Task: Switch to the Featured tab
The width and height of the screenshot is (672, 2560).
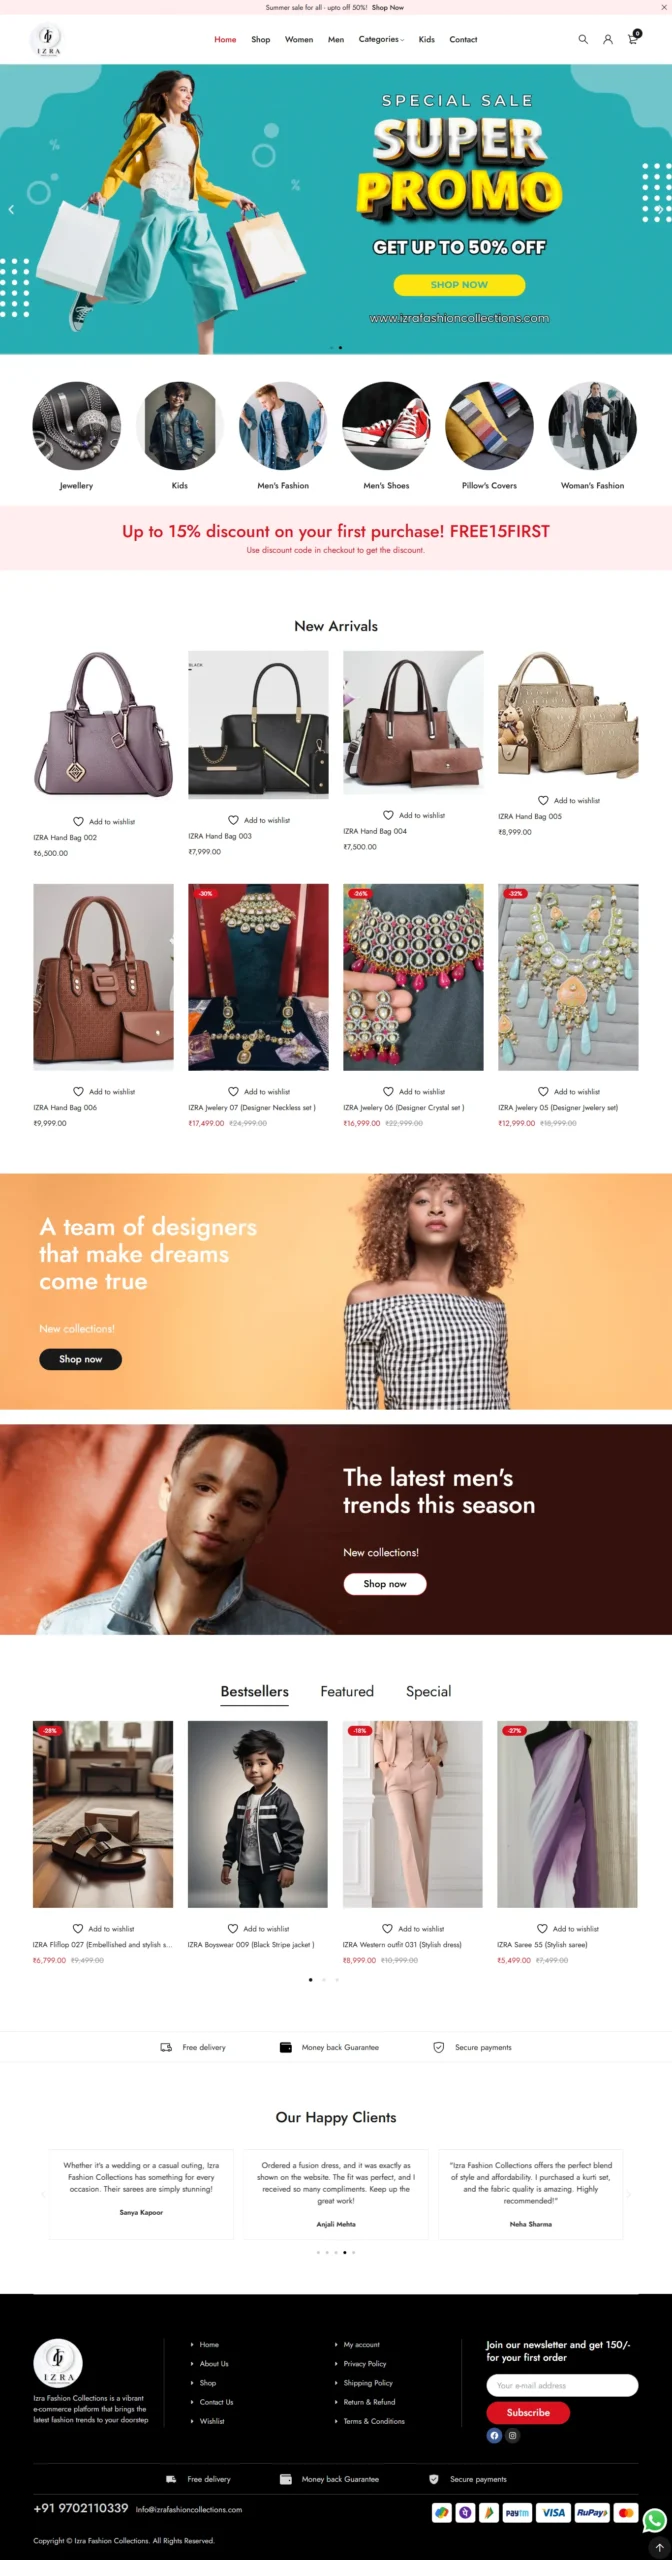Action: point(347,1691)
